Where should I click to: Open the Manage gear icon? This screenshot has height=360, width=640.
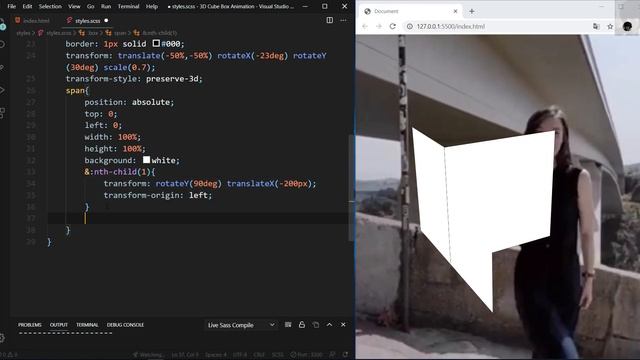(x=2, y=338)
